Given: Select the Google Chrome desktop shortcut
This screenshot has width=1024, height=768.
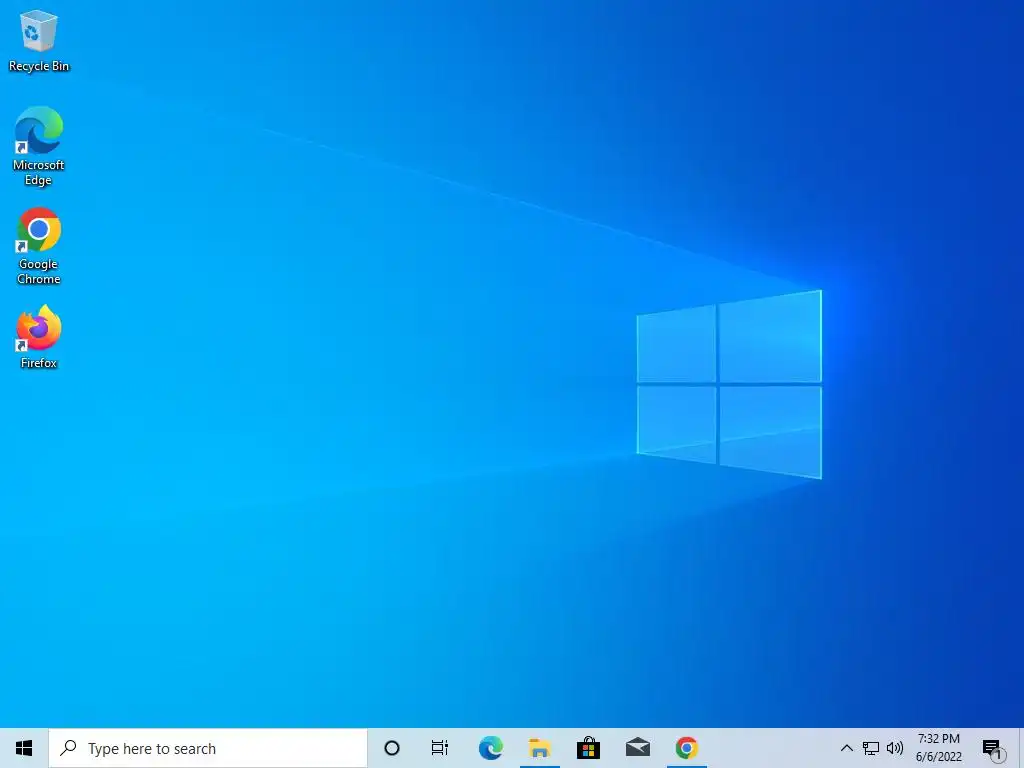Looking at the screenshot, I should [x=39, y=246].
